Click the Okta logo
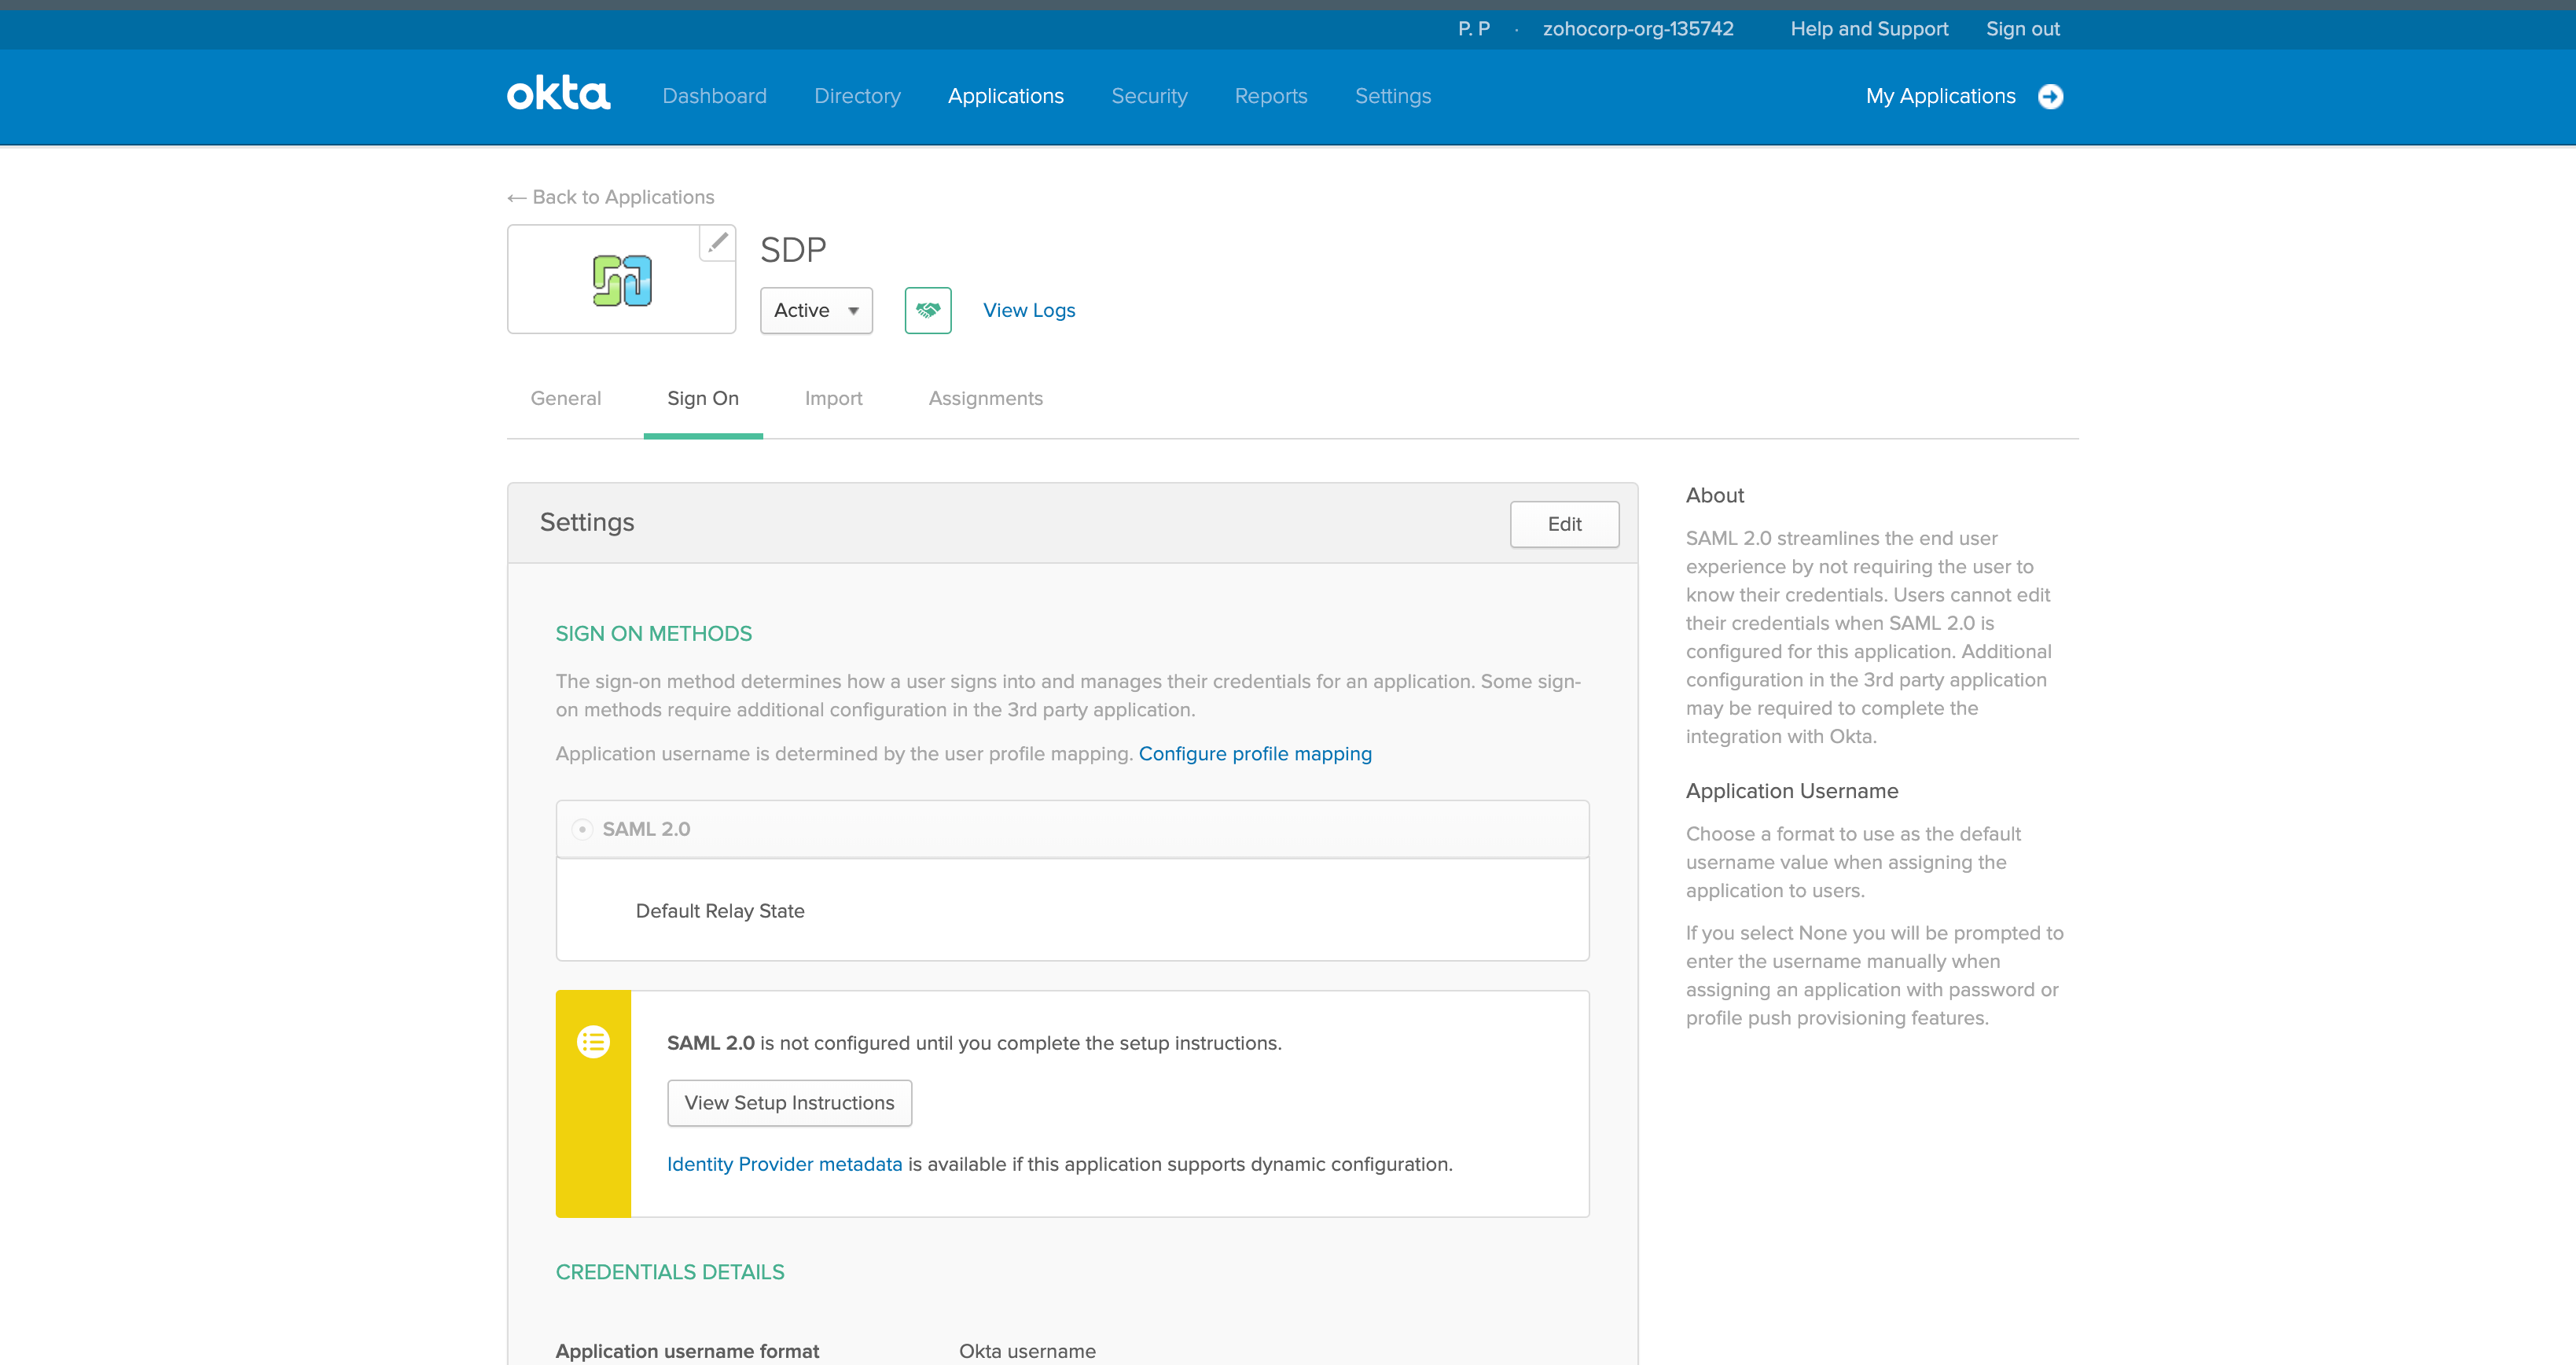The height and width of the screenshot is (1365, 2576). pos(558,94)
